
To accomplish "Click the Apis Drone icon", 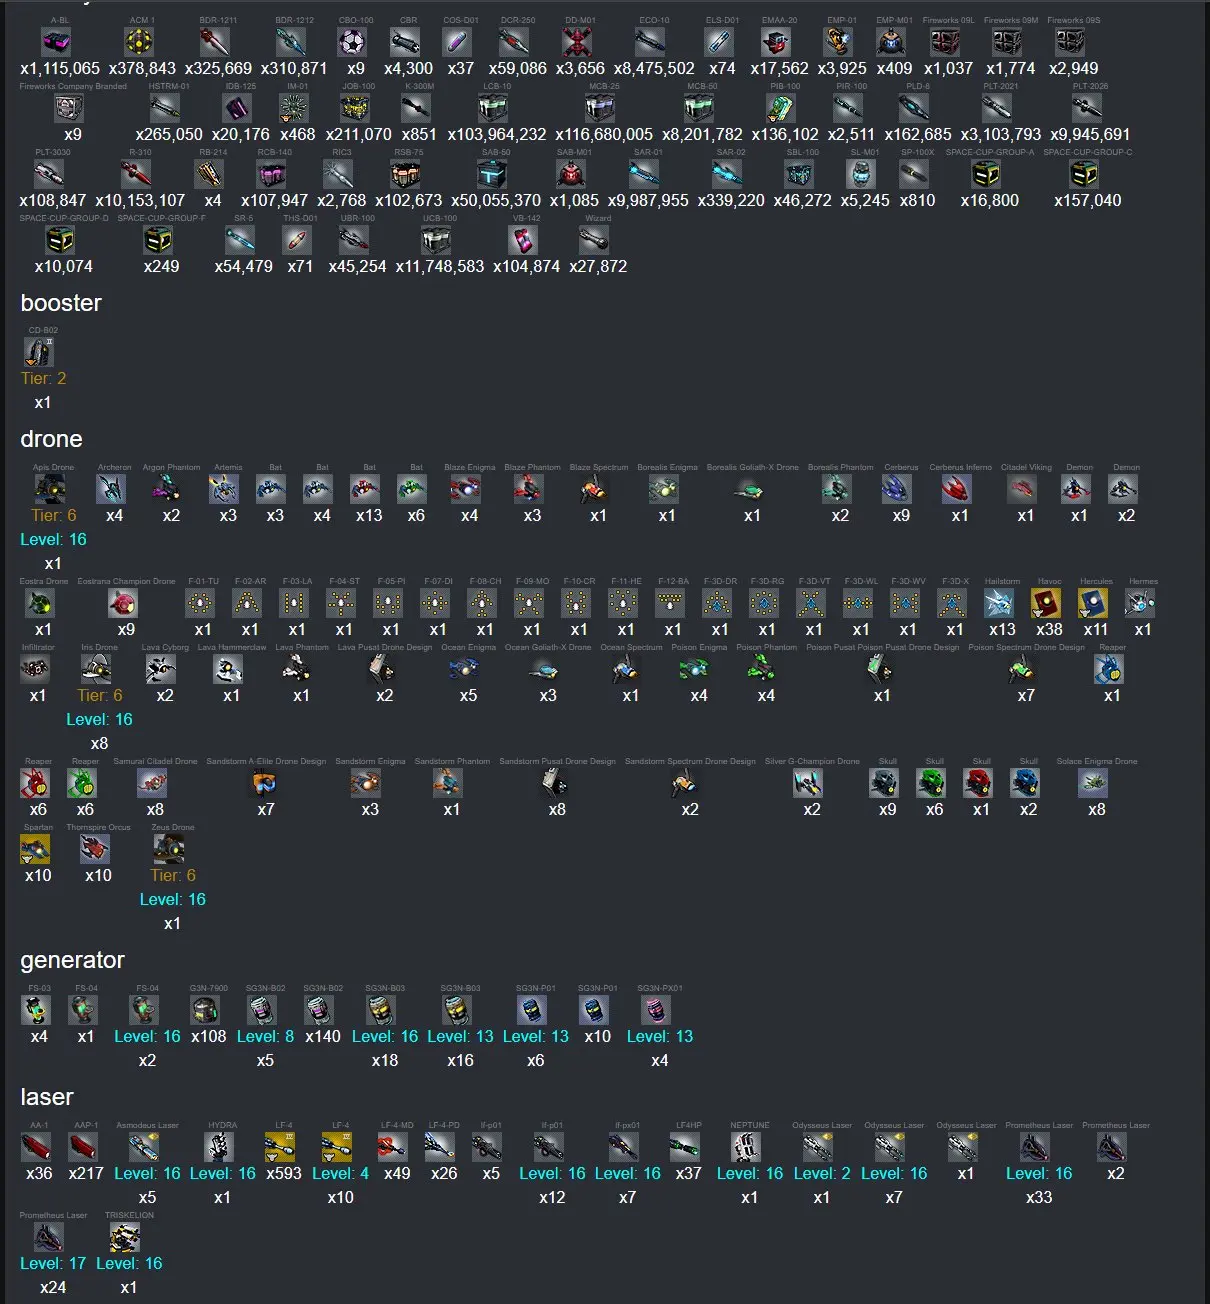I will point(50,489).
